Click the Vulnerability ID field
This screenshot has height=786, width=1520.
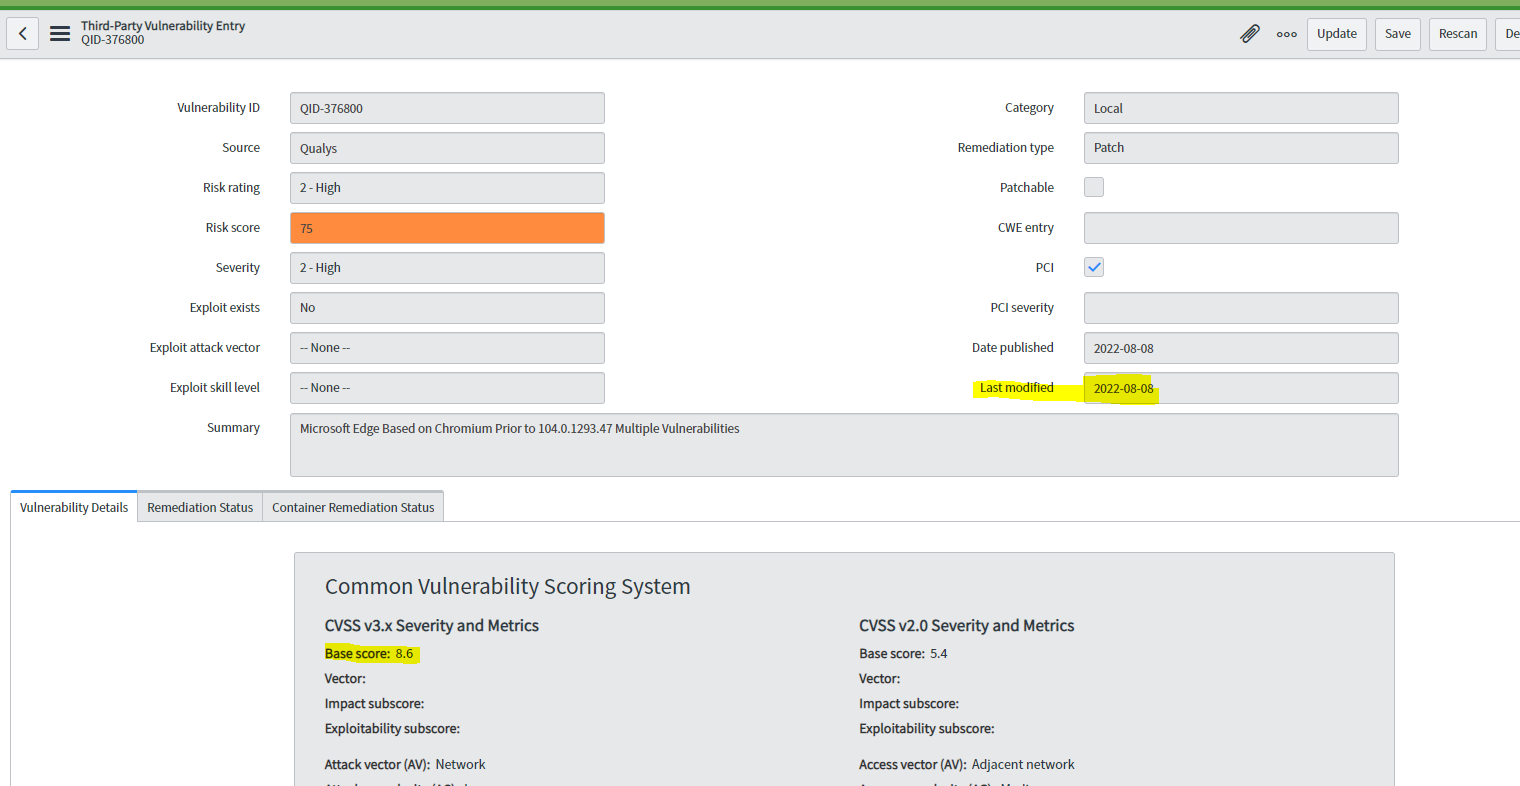pyautogui.click(x=447, y=108)
